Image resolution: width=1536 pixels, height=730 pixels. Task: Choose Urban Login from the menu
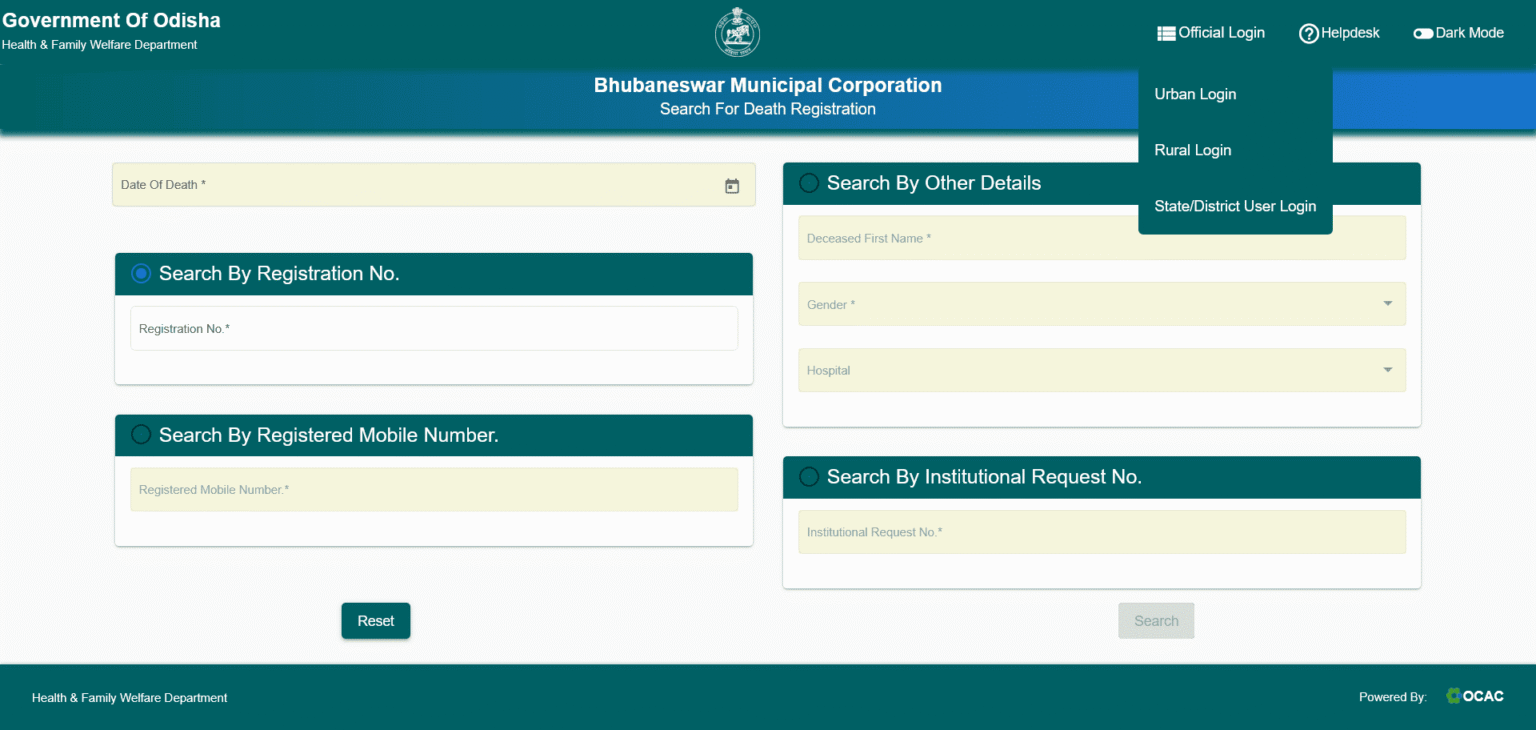tap(1195, 94)
